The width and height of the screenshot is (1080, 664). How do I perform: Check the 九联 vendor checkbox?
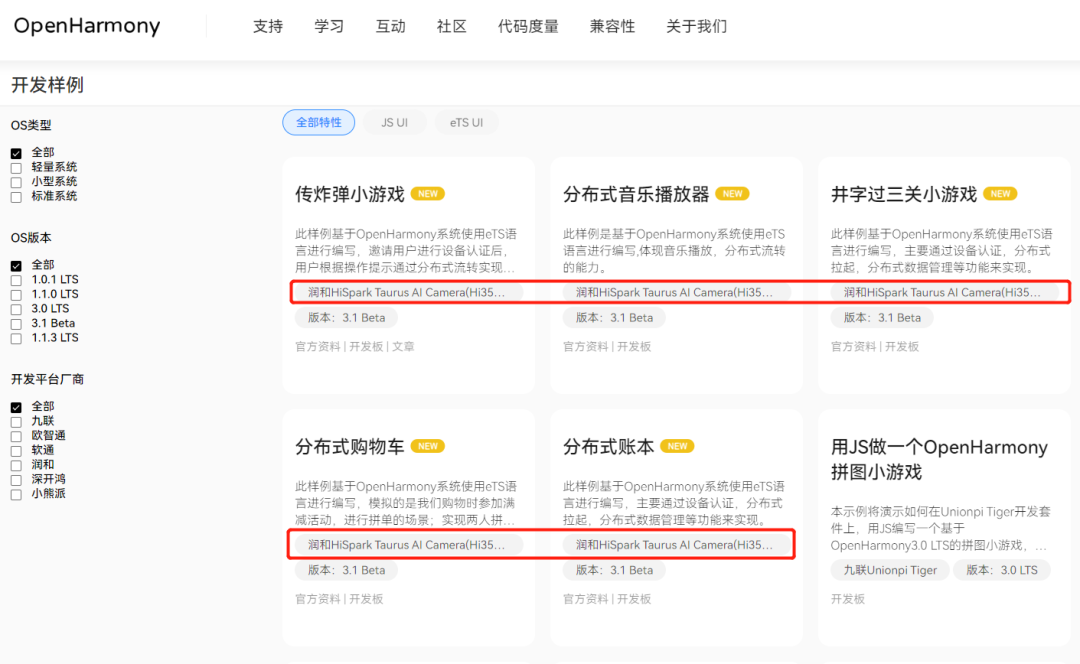(16, 422)
